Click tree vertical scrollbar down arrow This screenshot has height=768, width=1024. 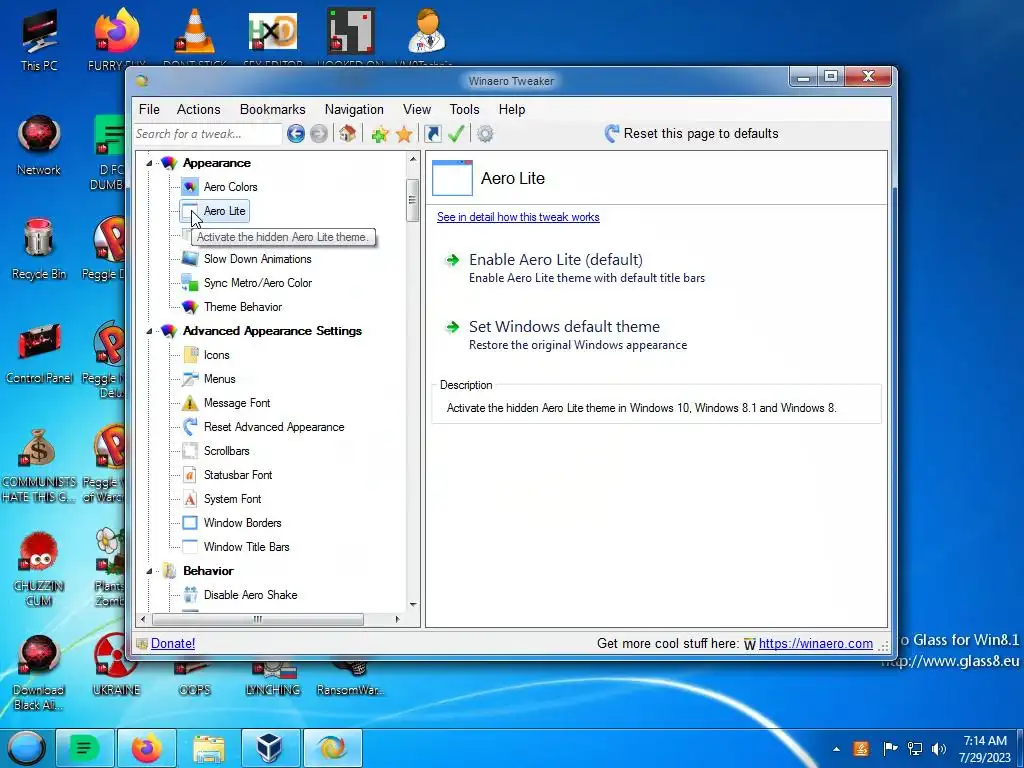413,605
